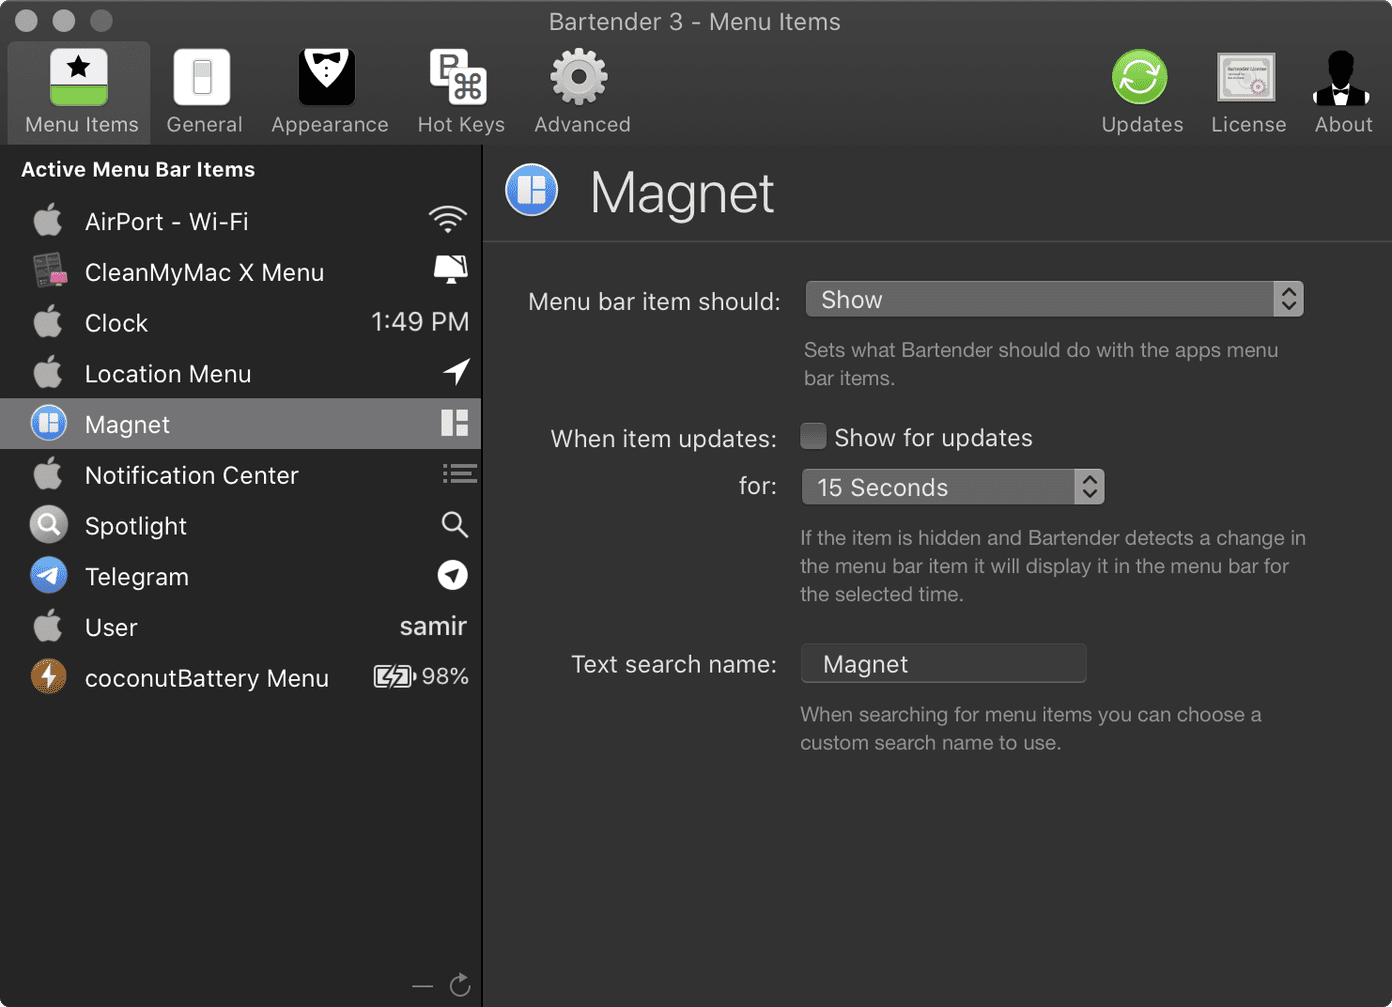
Task: Select CleanMyMac X Menu item
Action: coord(241,272)
